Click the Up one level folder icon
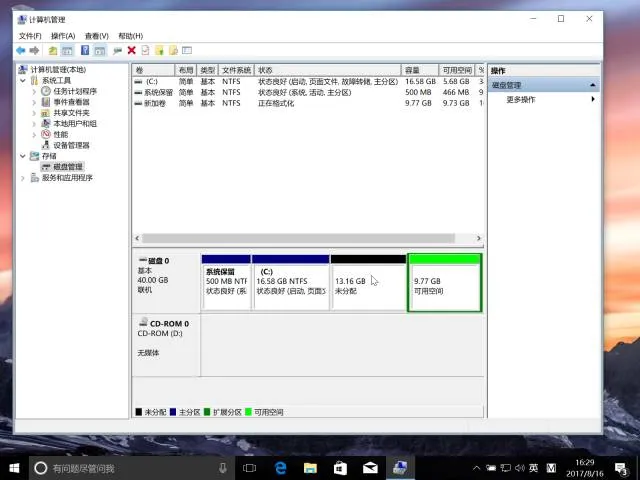Screen dimensions: 640x480 [x=53, y=51]
